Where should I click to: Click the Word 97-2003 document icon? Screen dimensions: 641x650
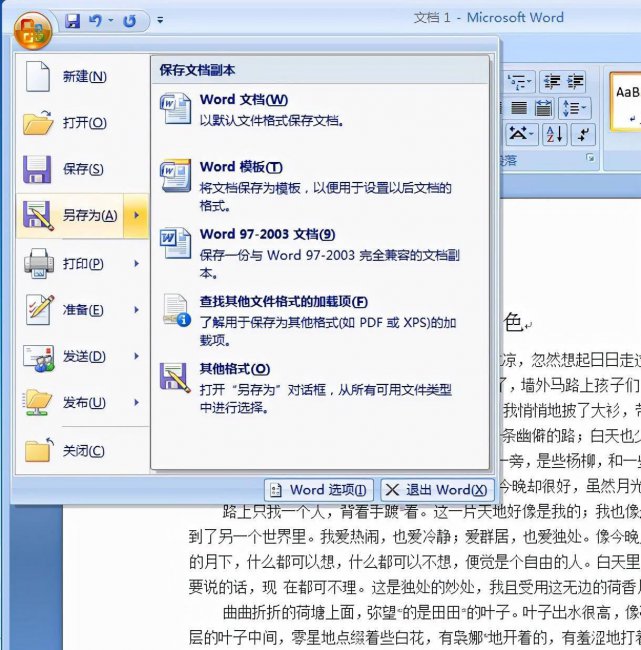tap(176, 243)
